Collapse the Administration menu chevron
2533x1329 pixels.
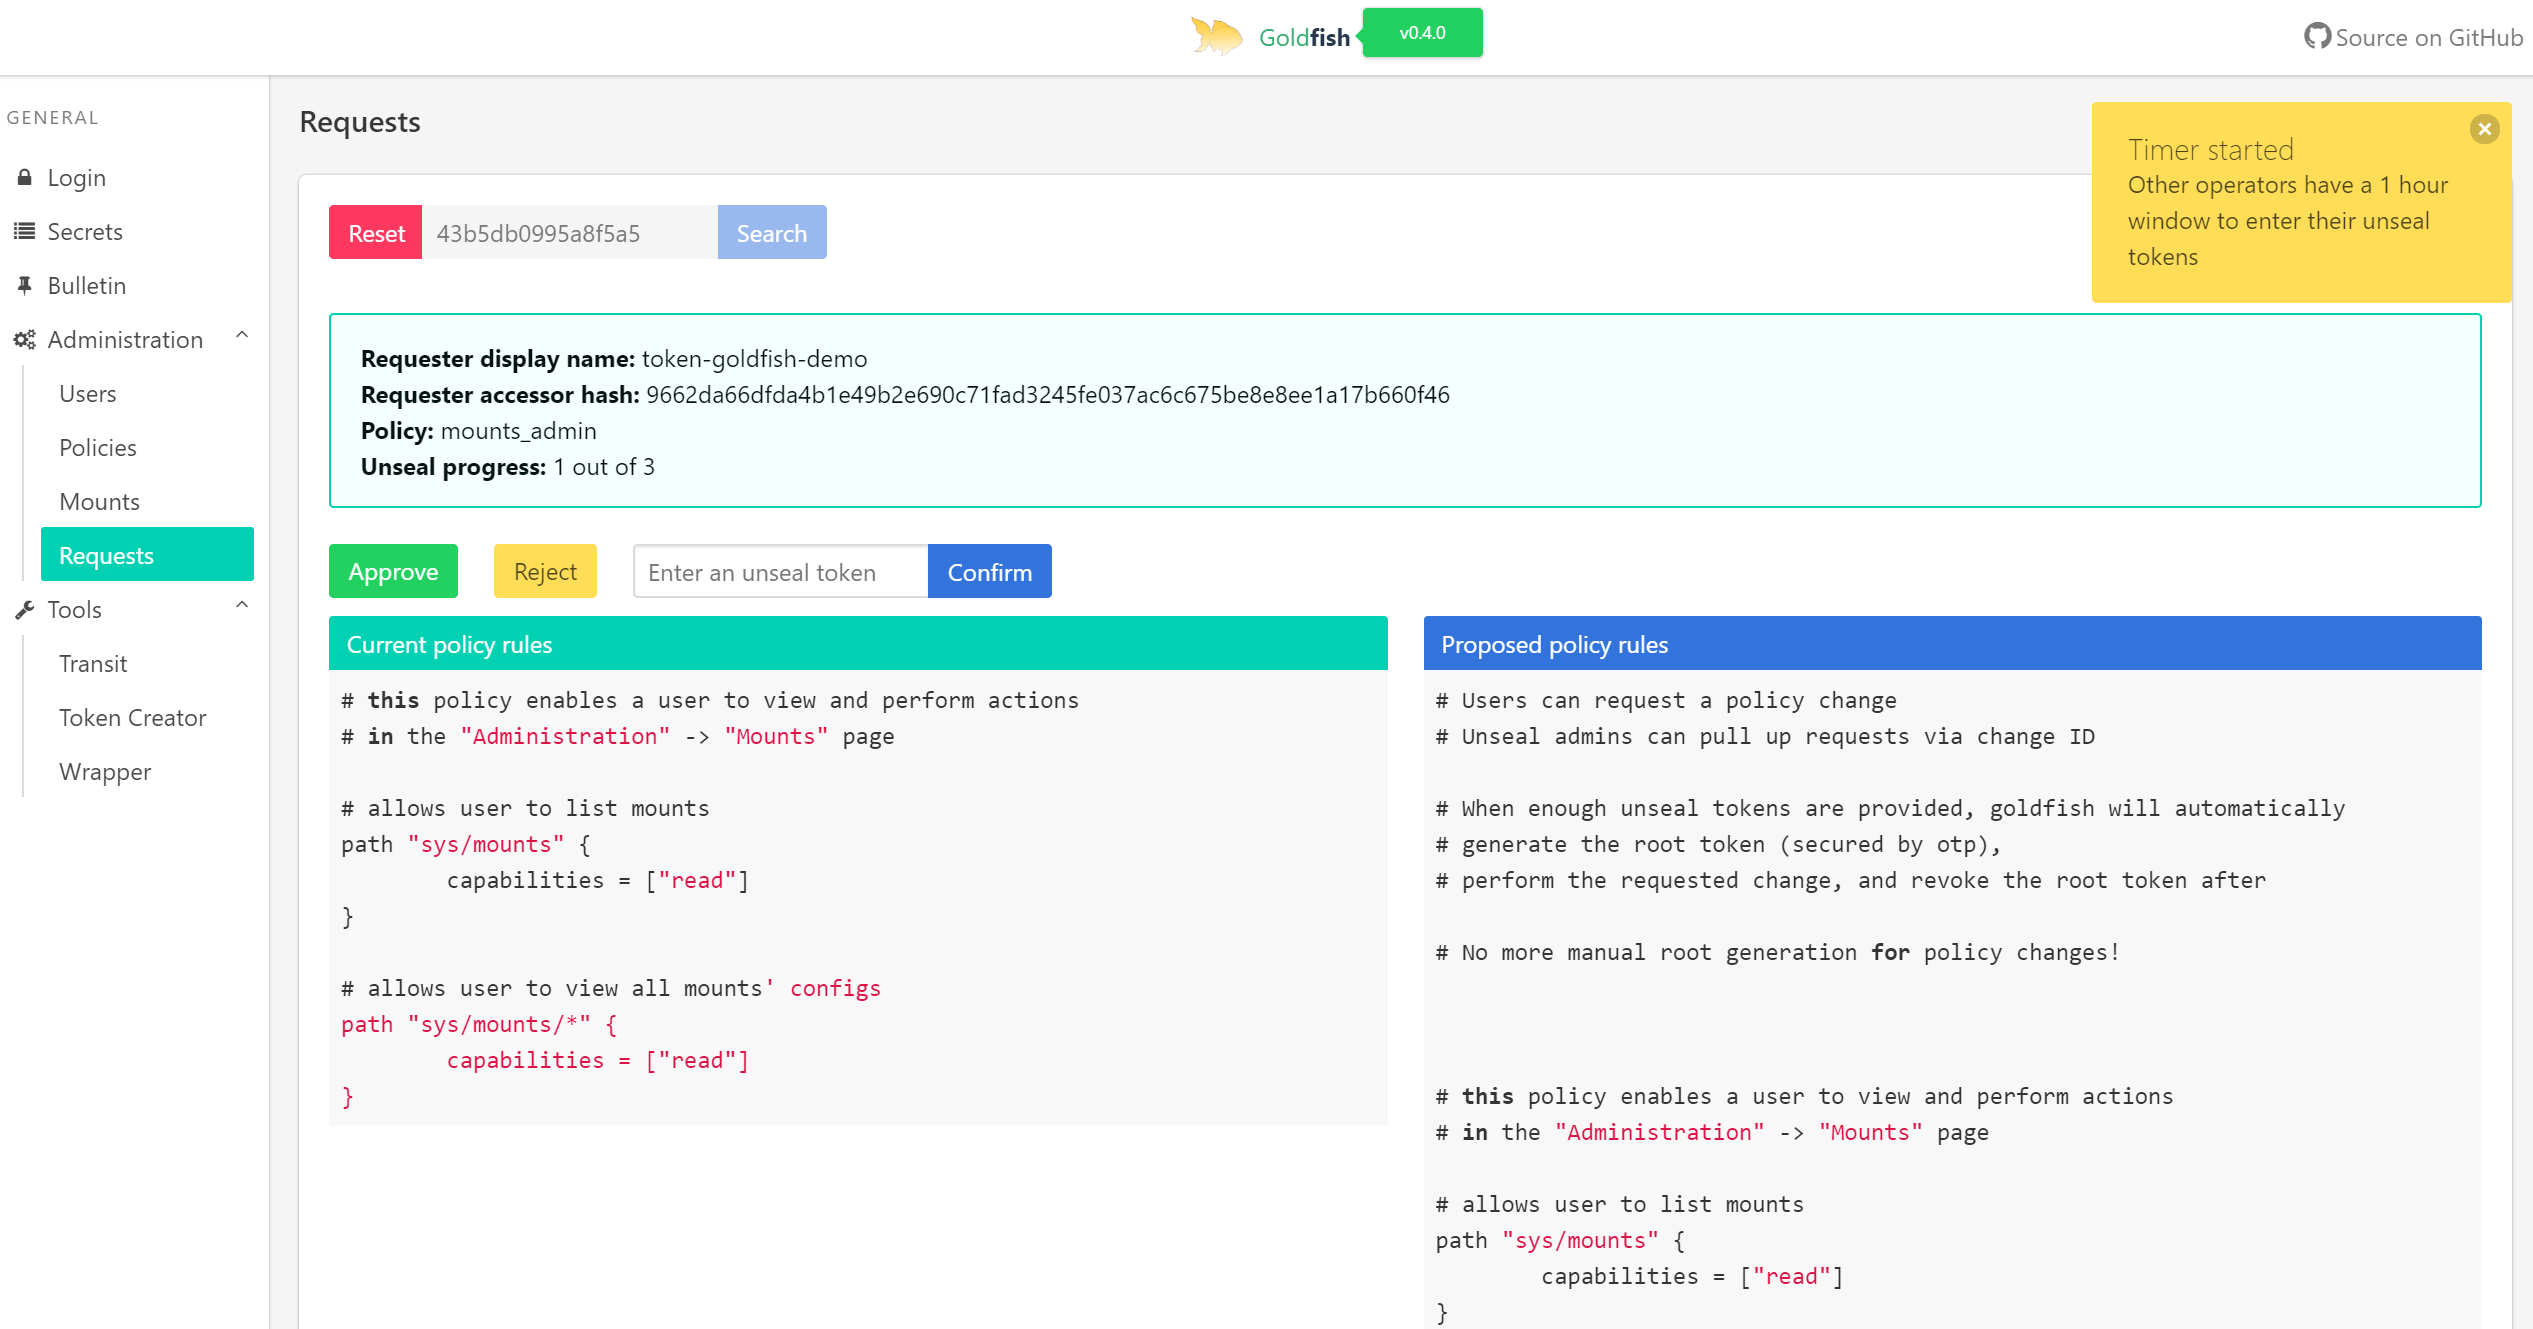coord(242,336)
